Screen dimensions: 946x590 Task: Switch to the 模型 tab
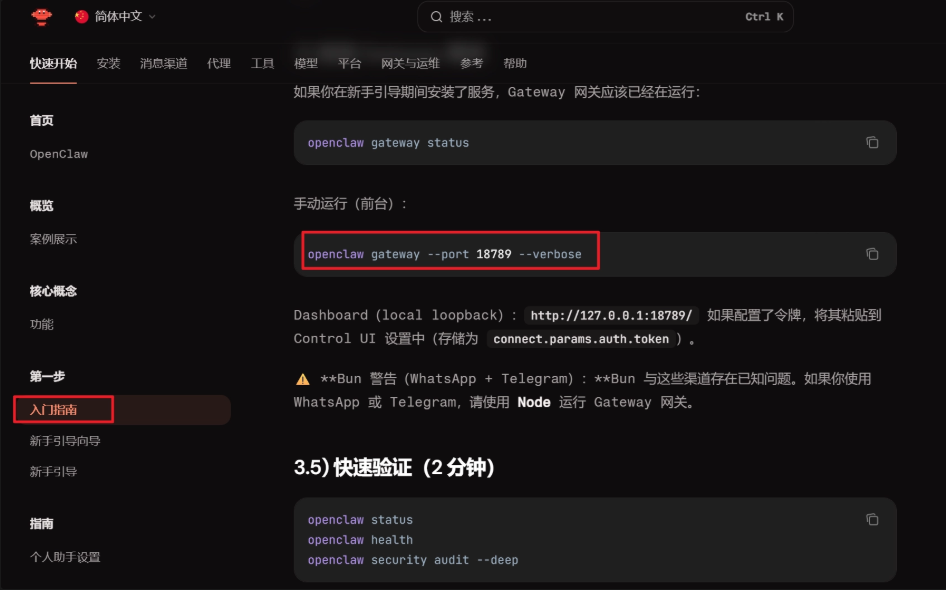coord(306,63)
